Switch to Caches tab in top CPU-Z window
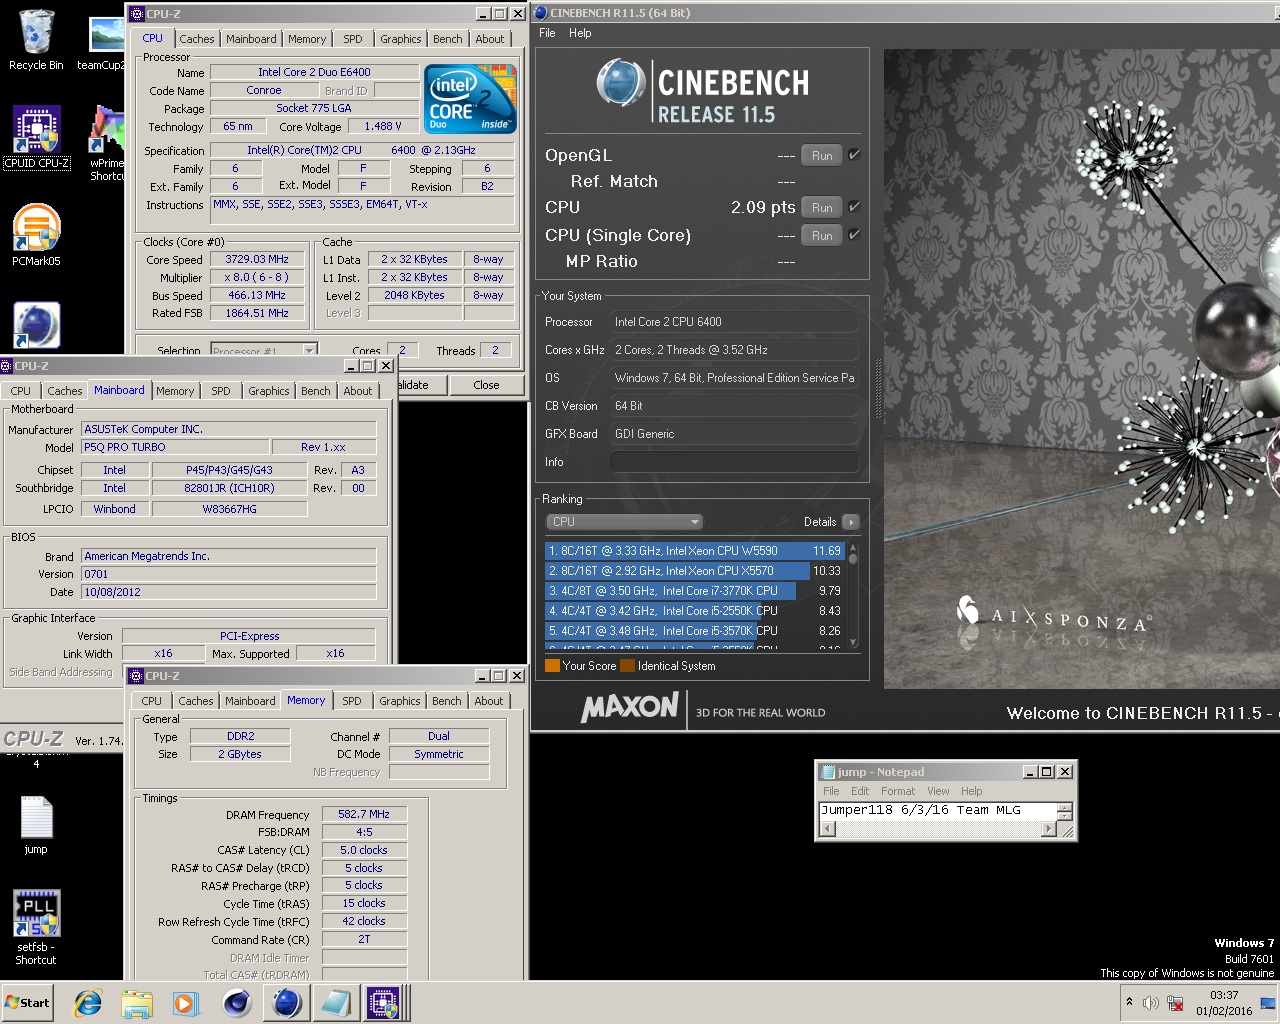The height and width of the screenshot is (1024, 1280). tap(197, 39)
